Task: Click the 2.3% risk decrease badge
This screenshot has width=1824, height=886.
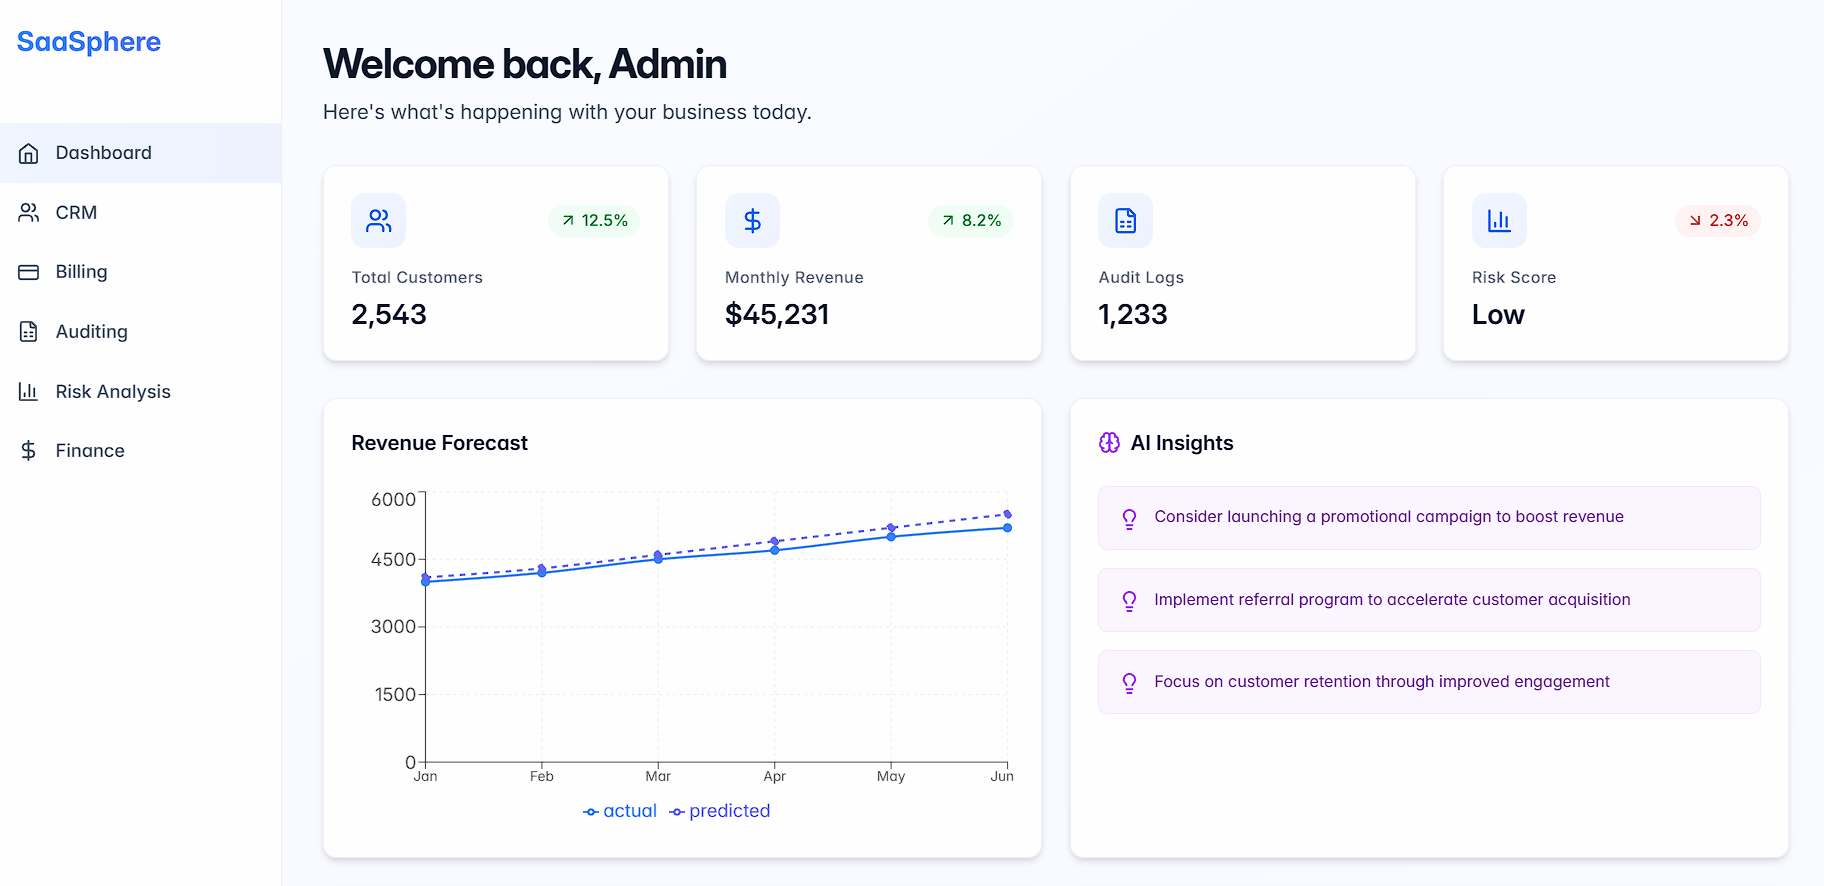Action: [x=1718, y=221]
